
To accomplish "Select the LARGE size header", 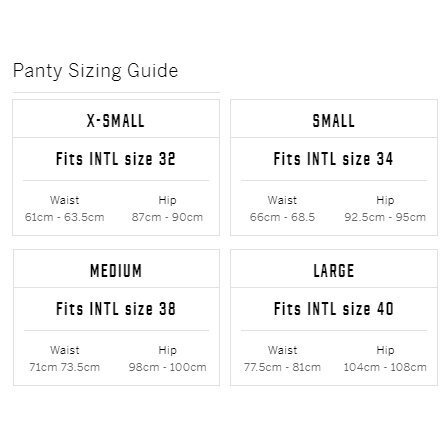I will click(334, 271).
